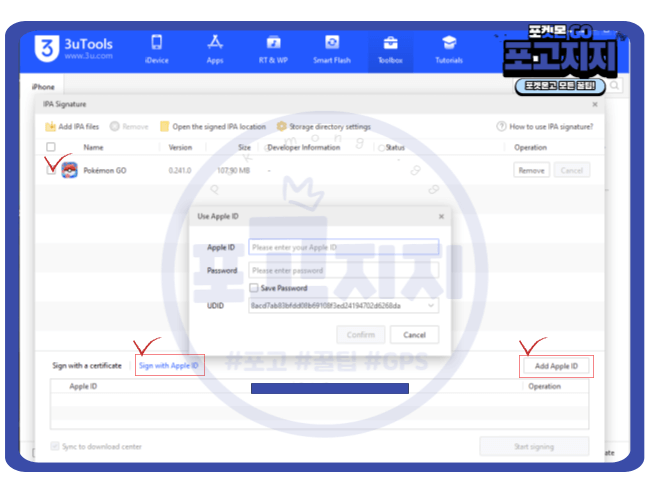
Task: Switch to Sign with Apple ID tab
Action: coord(169,366)
